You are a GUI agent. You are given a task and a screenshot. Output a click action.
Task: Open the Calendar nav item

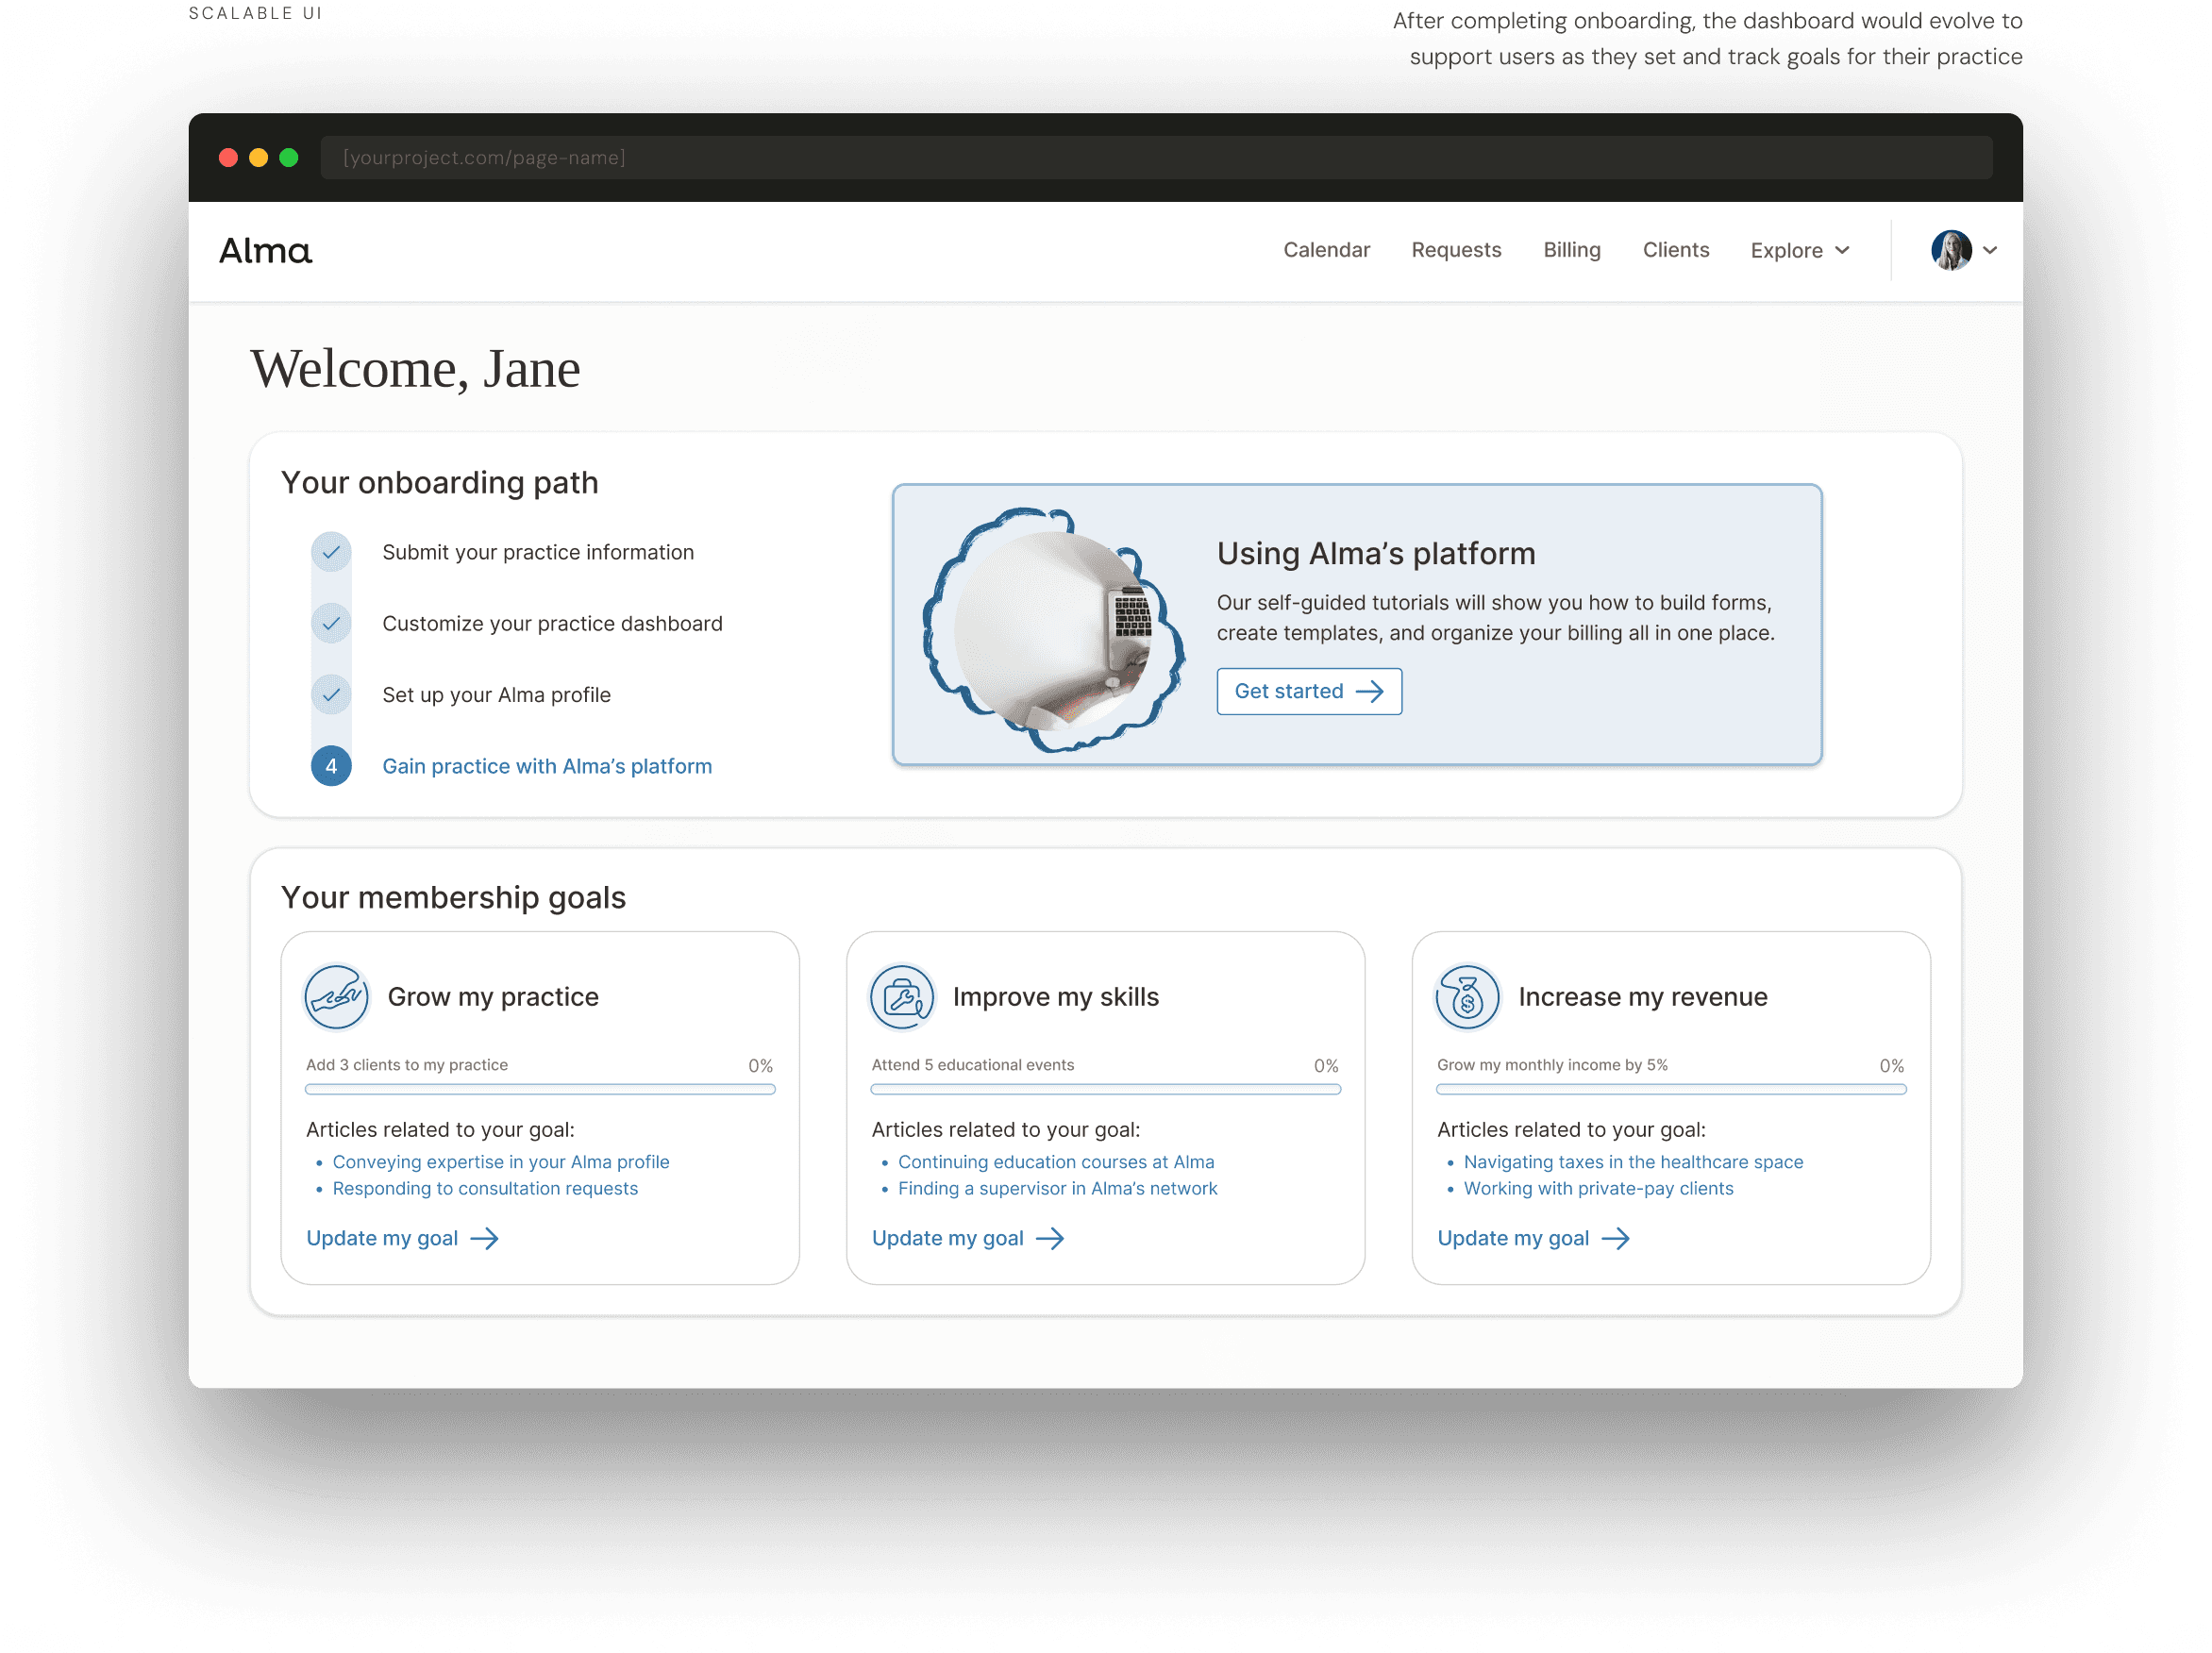click(x=1326, y=250)
